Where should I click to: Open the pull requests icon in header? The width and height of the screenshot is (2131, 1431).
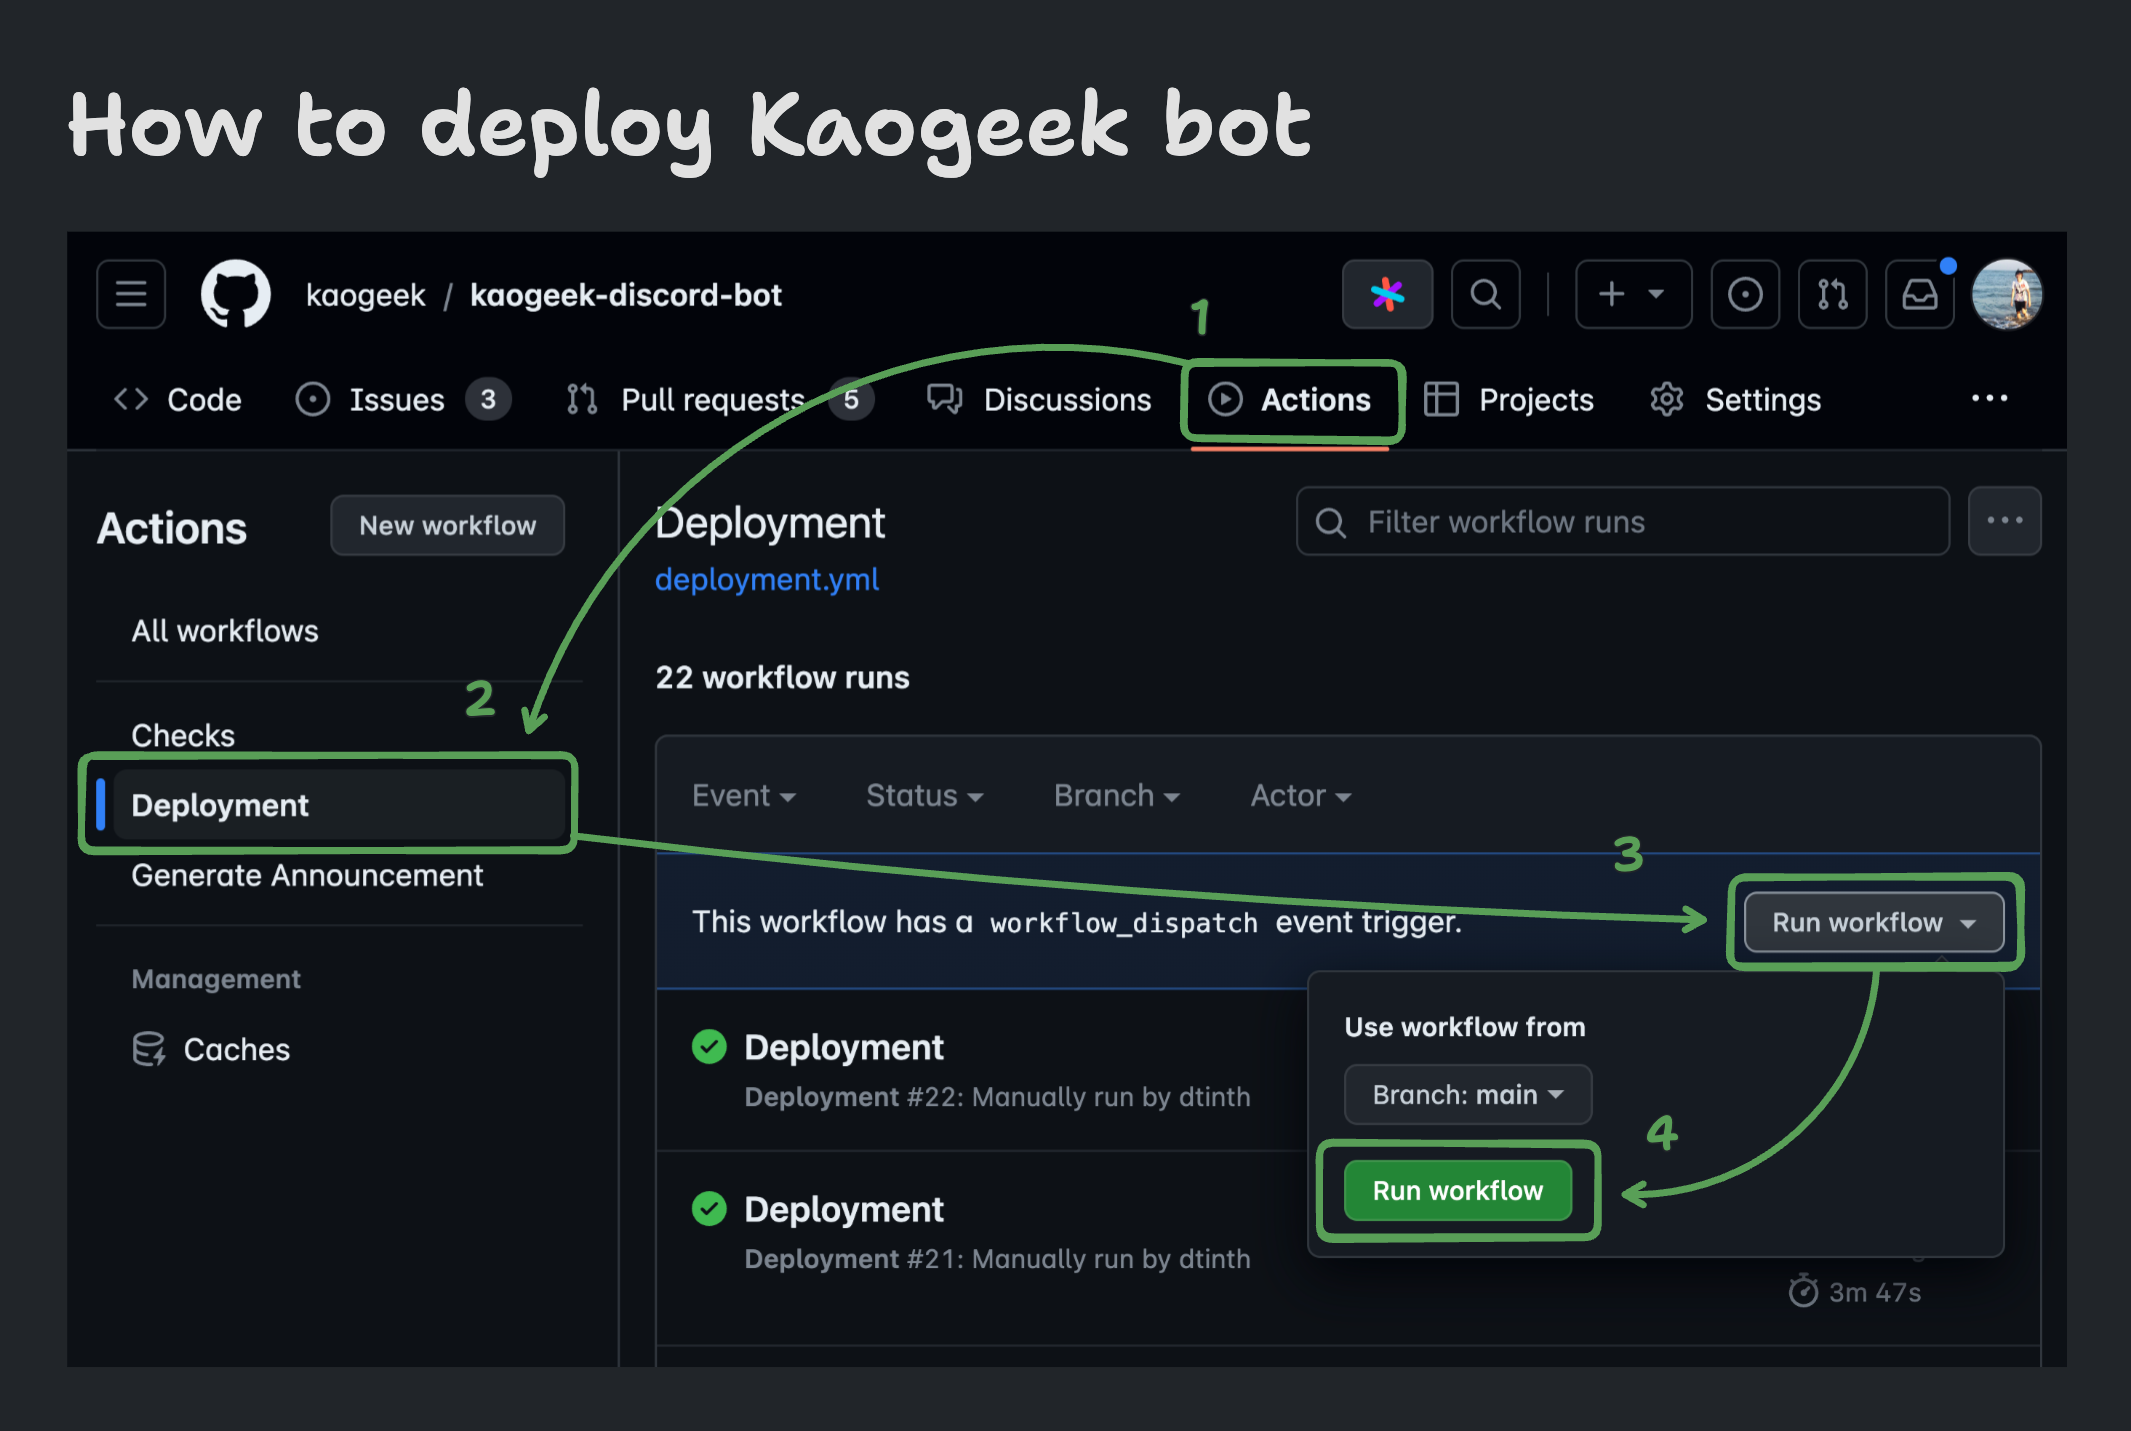pos(1832,294)
